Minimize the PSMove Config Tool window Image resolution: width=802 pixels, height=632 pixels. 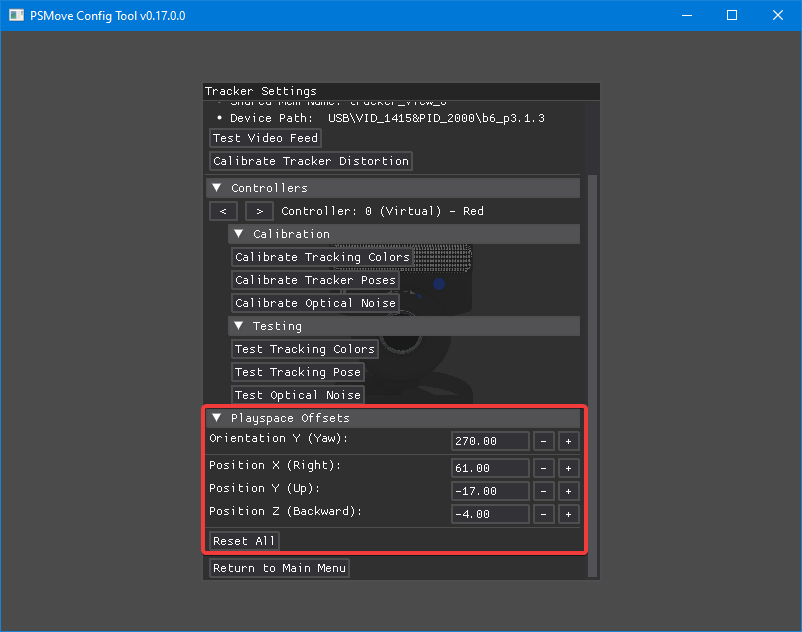687,15
